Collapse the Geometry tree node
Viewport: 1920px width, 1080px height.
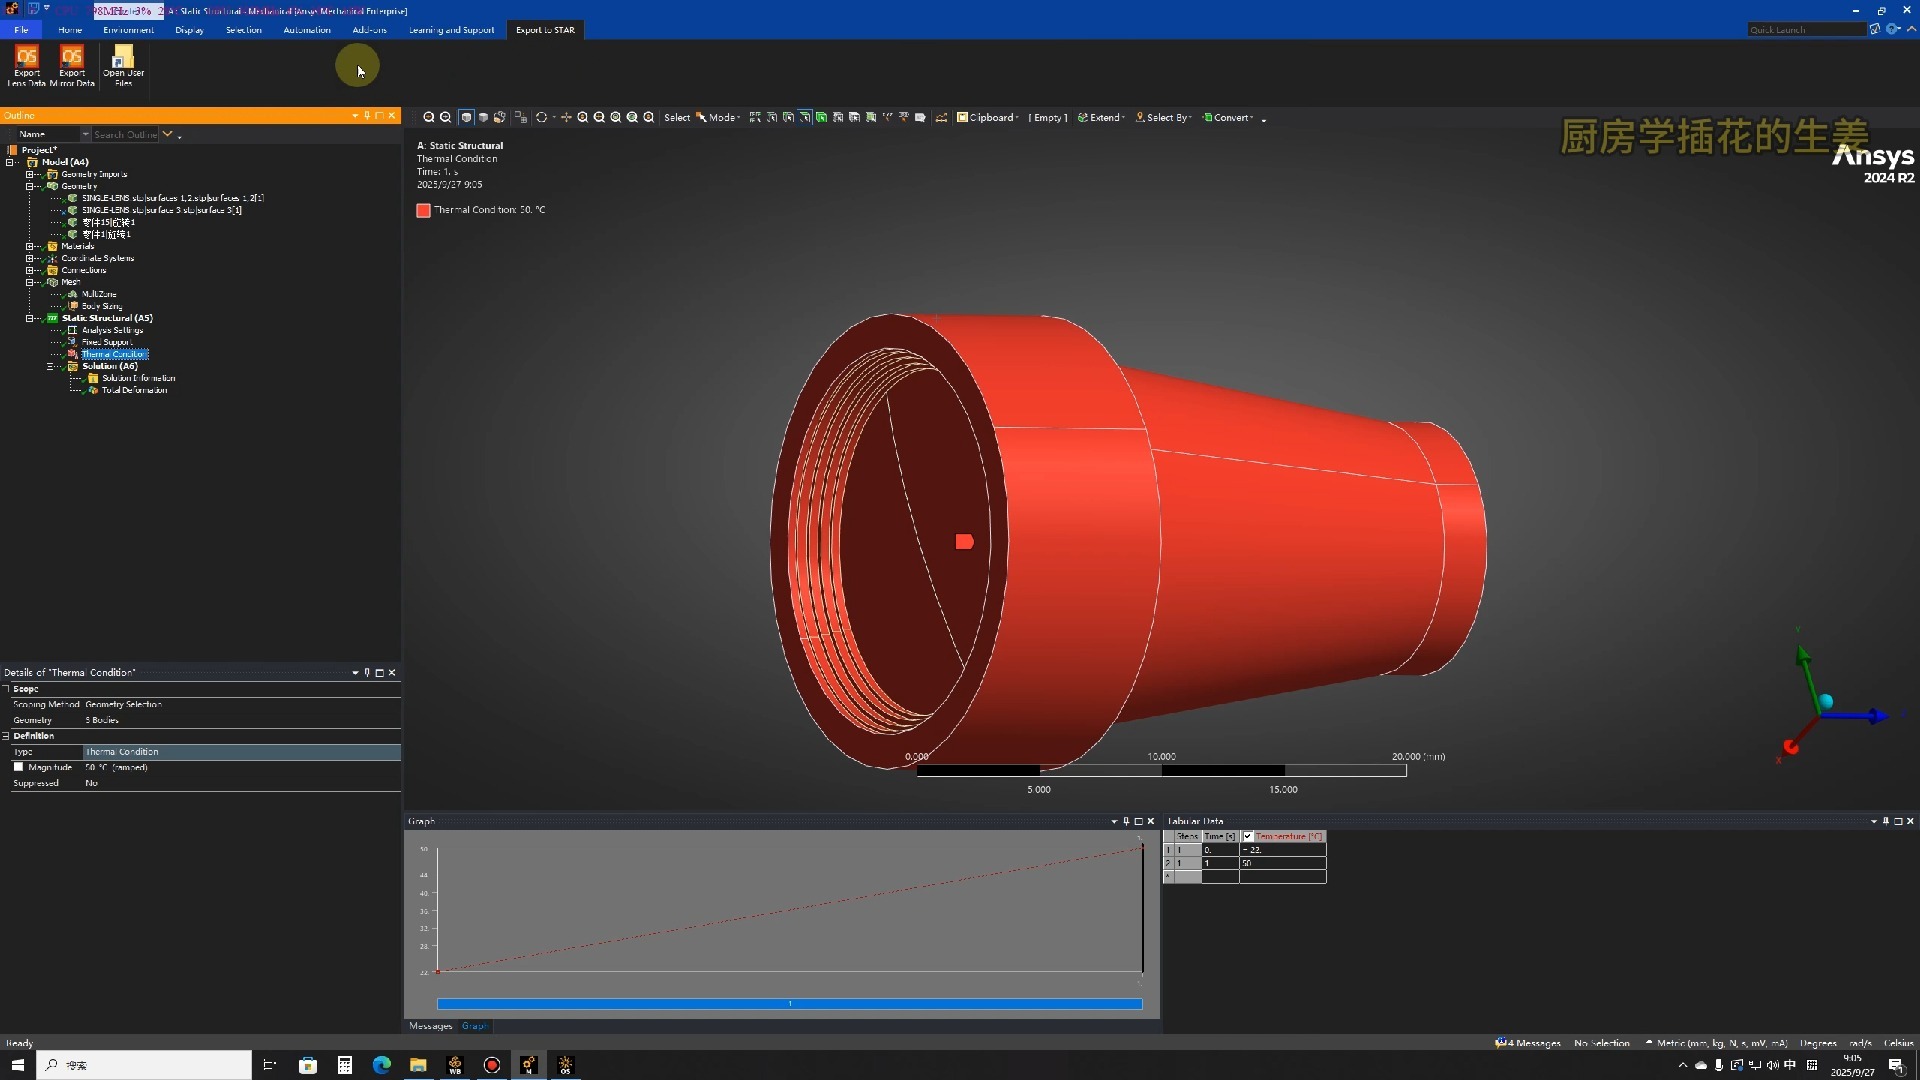pos(29,186)
